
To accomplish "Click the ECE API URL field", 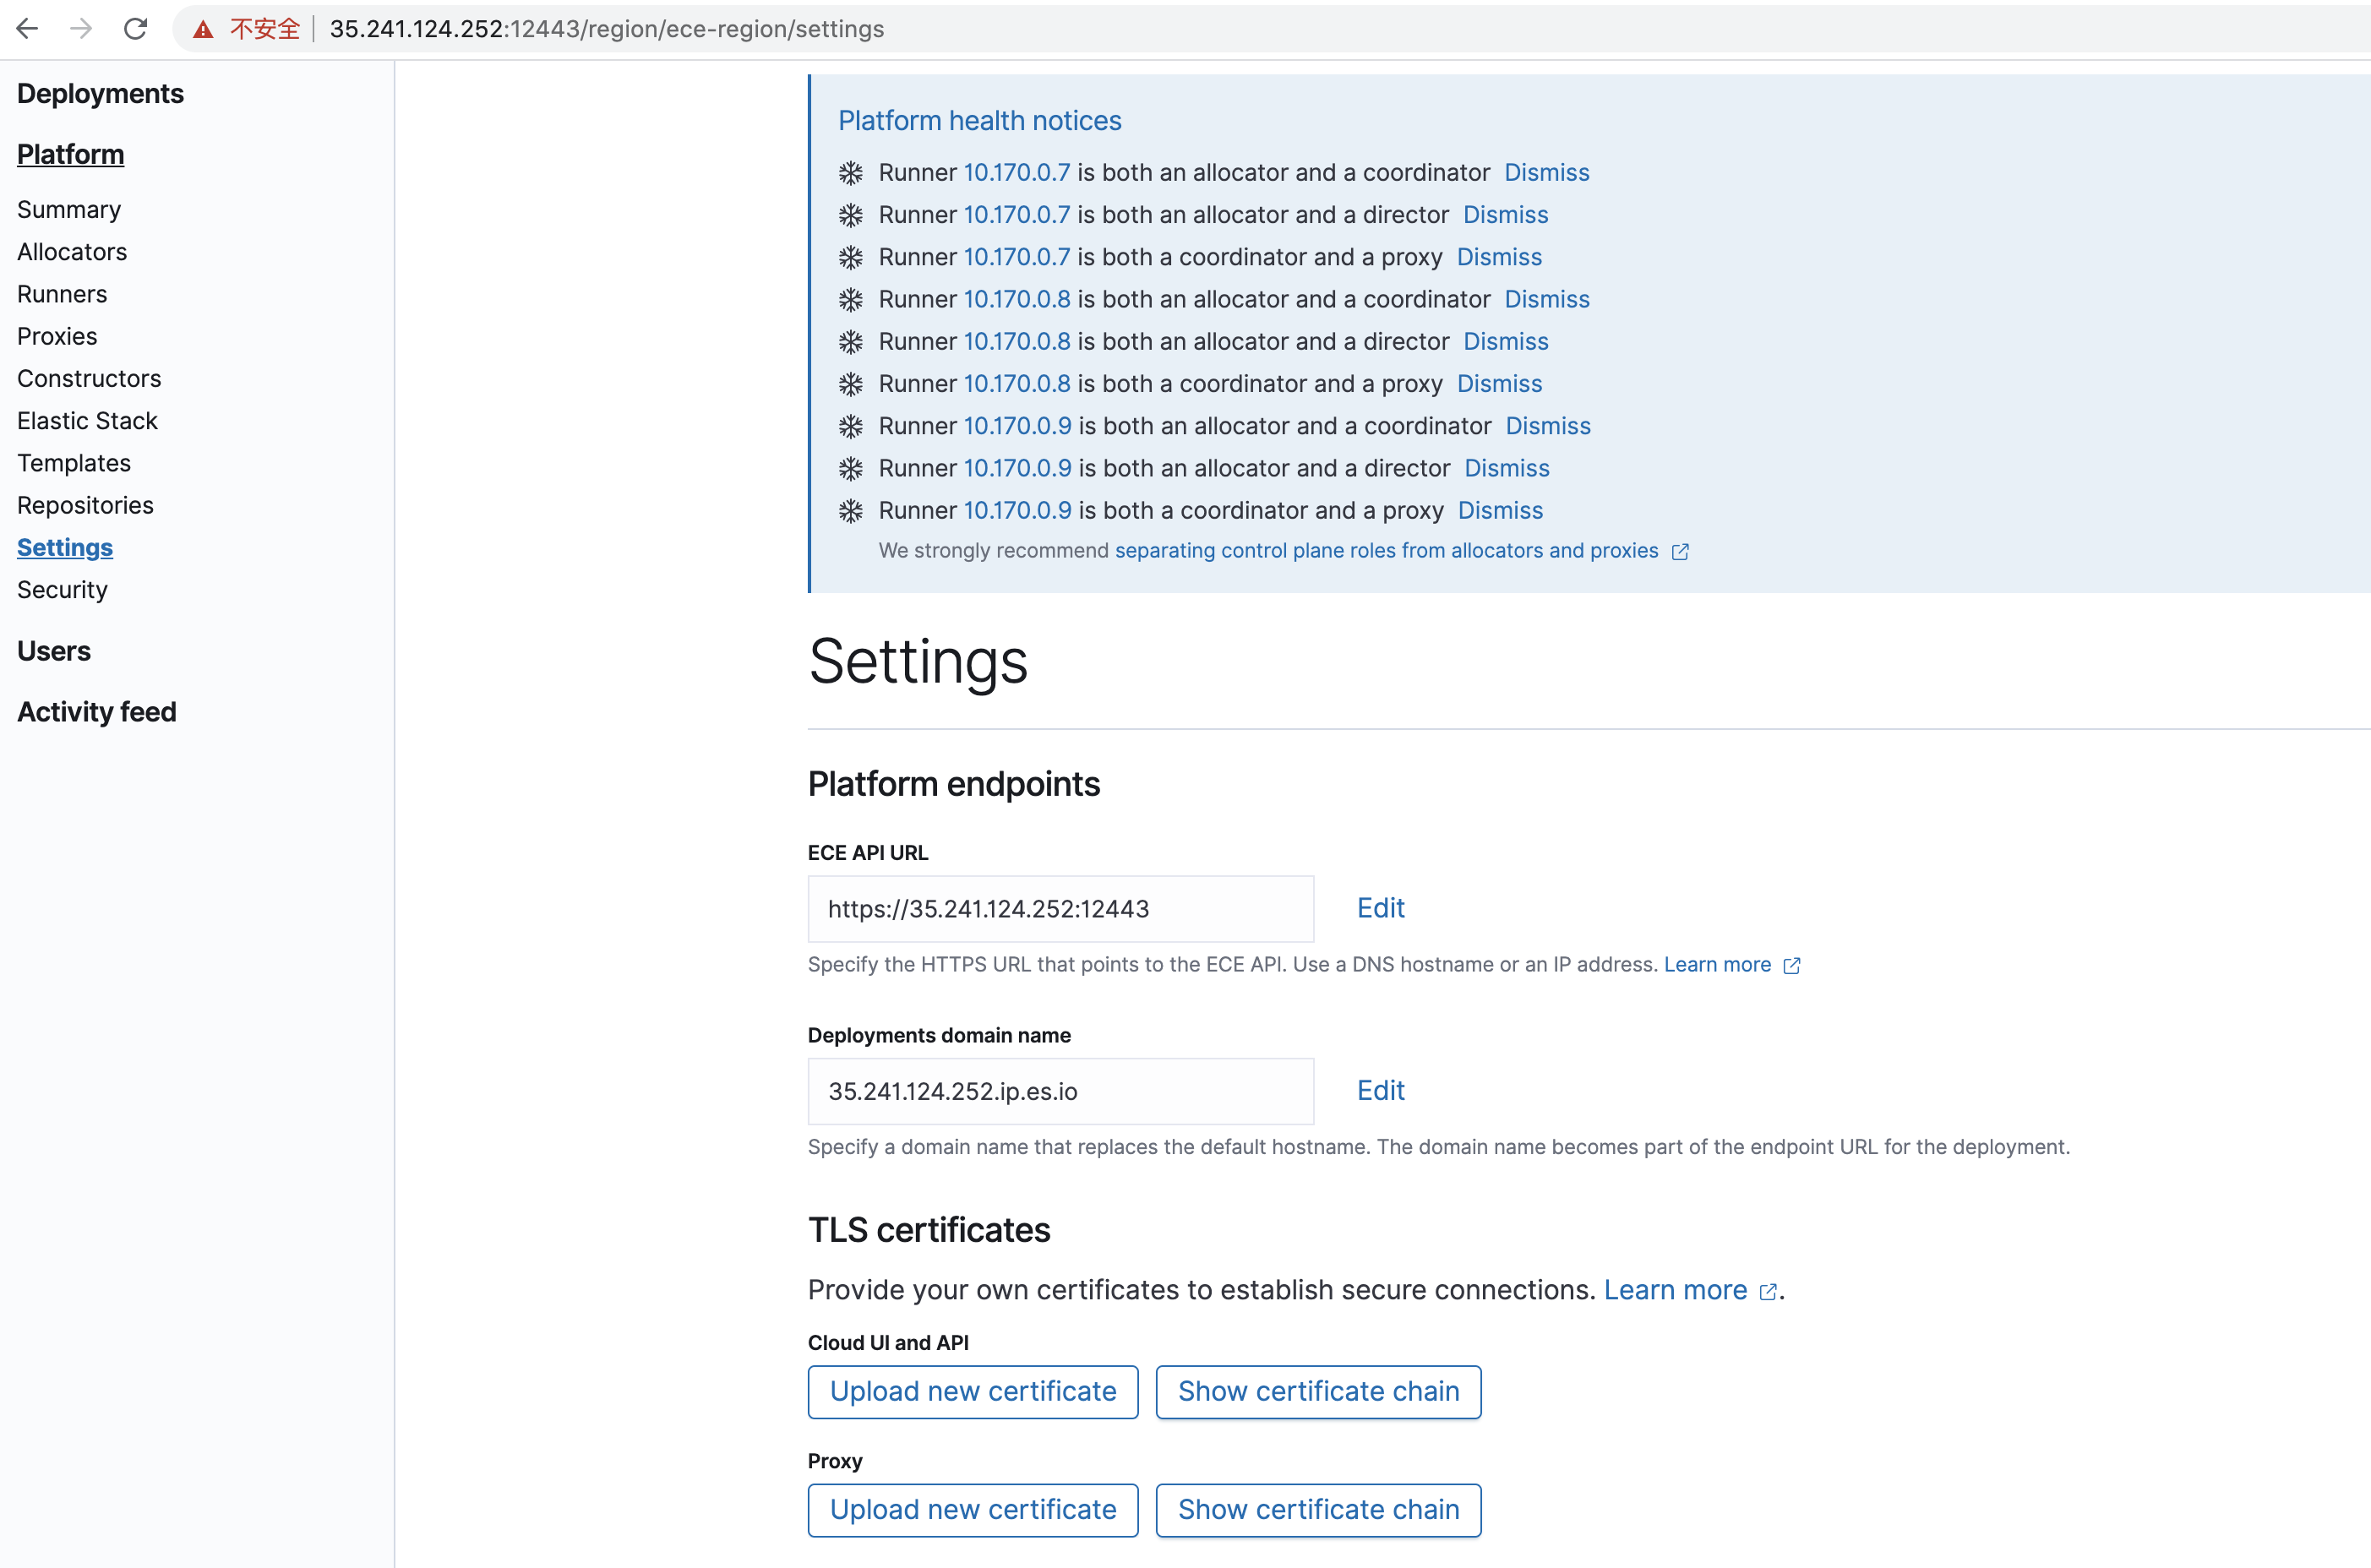I will click(1060, 909).
